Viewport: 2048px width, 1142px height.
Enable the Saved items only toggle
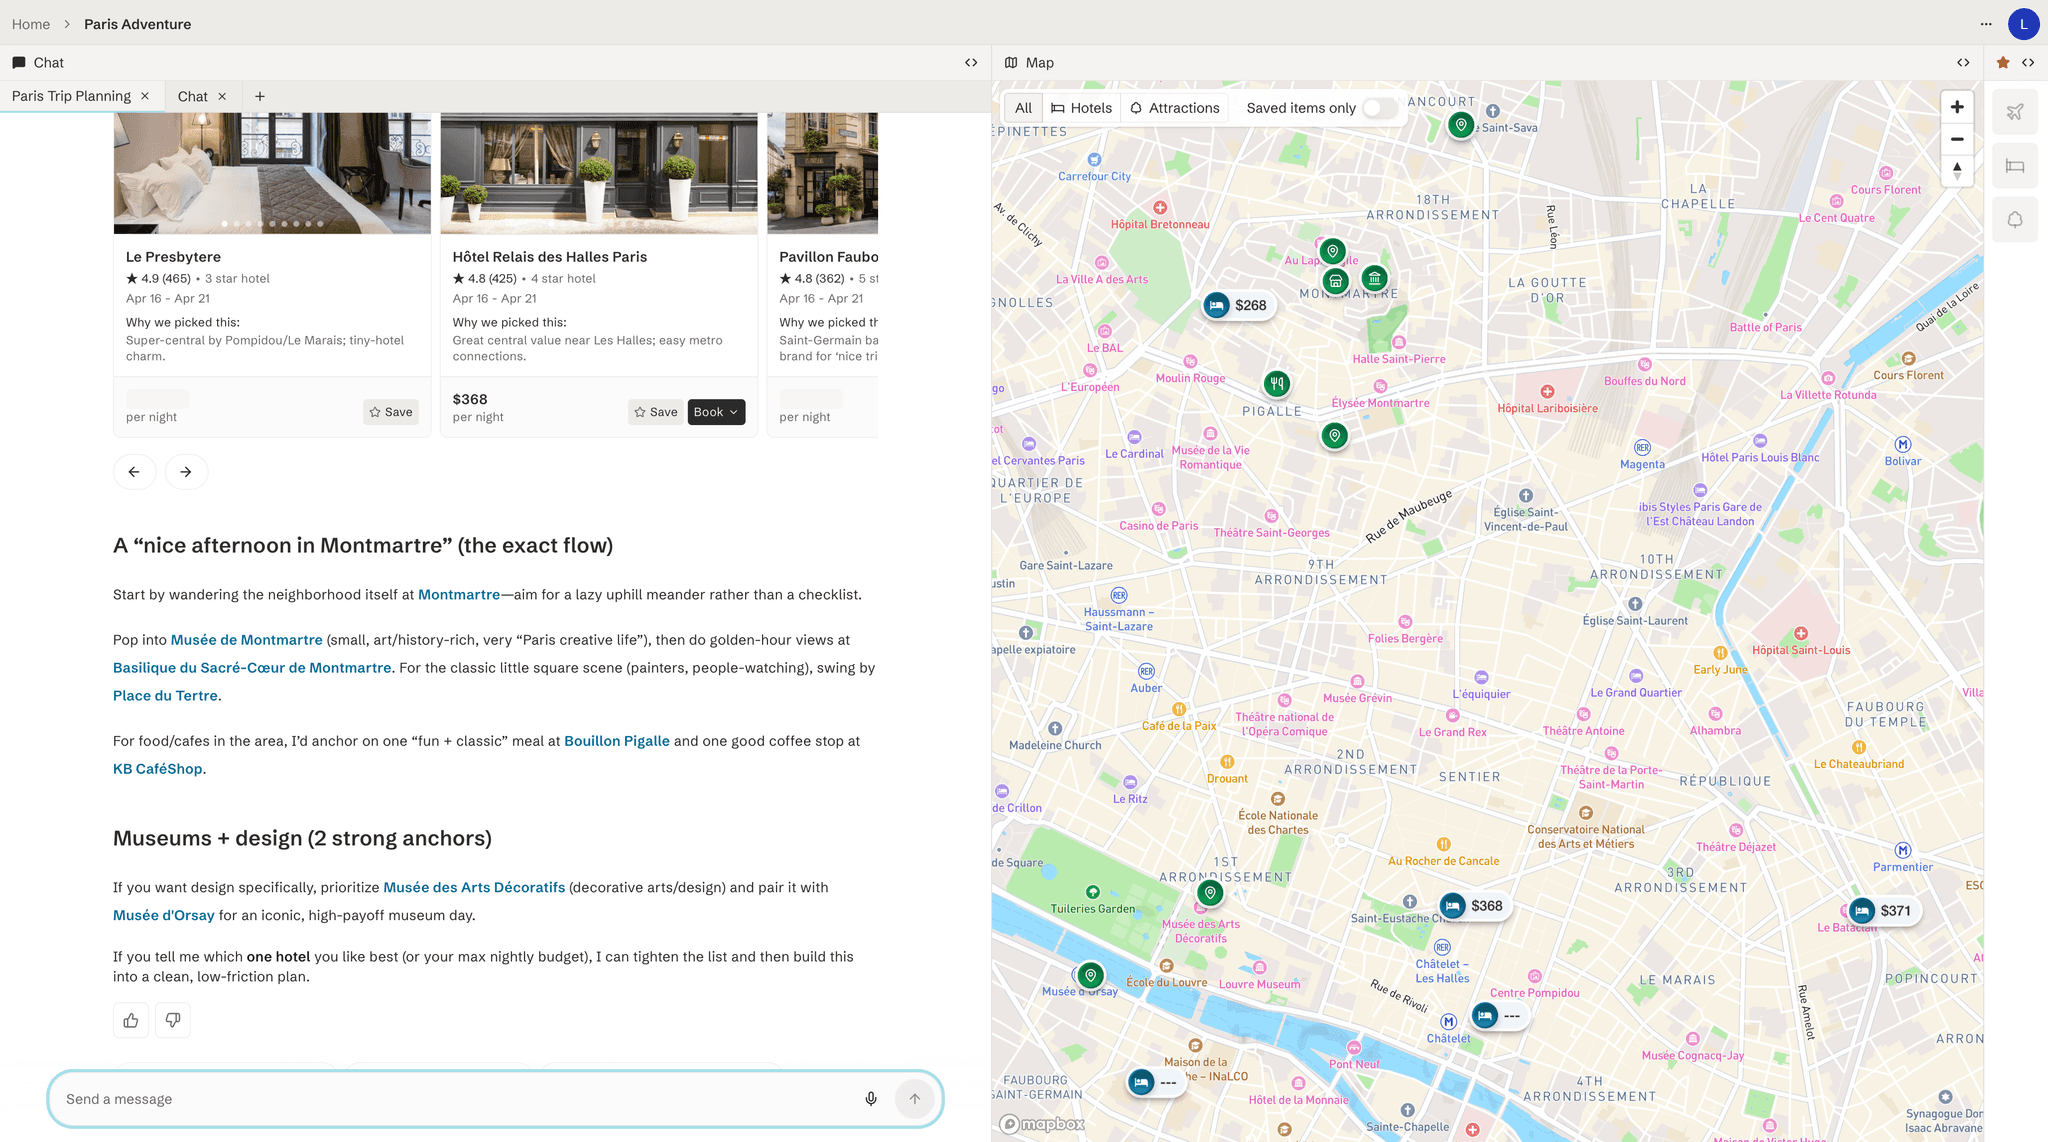pos(1380,108)
